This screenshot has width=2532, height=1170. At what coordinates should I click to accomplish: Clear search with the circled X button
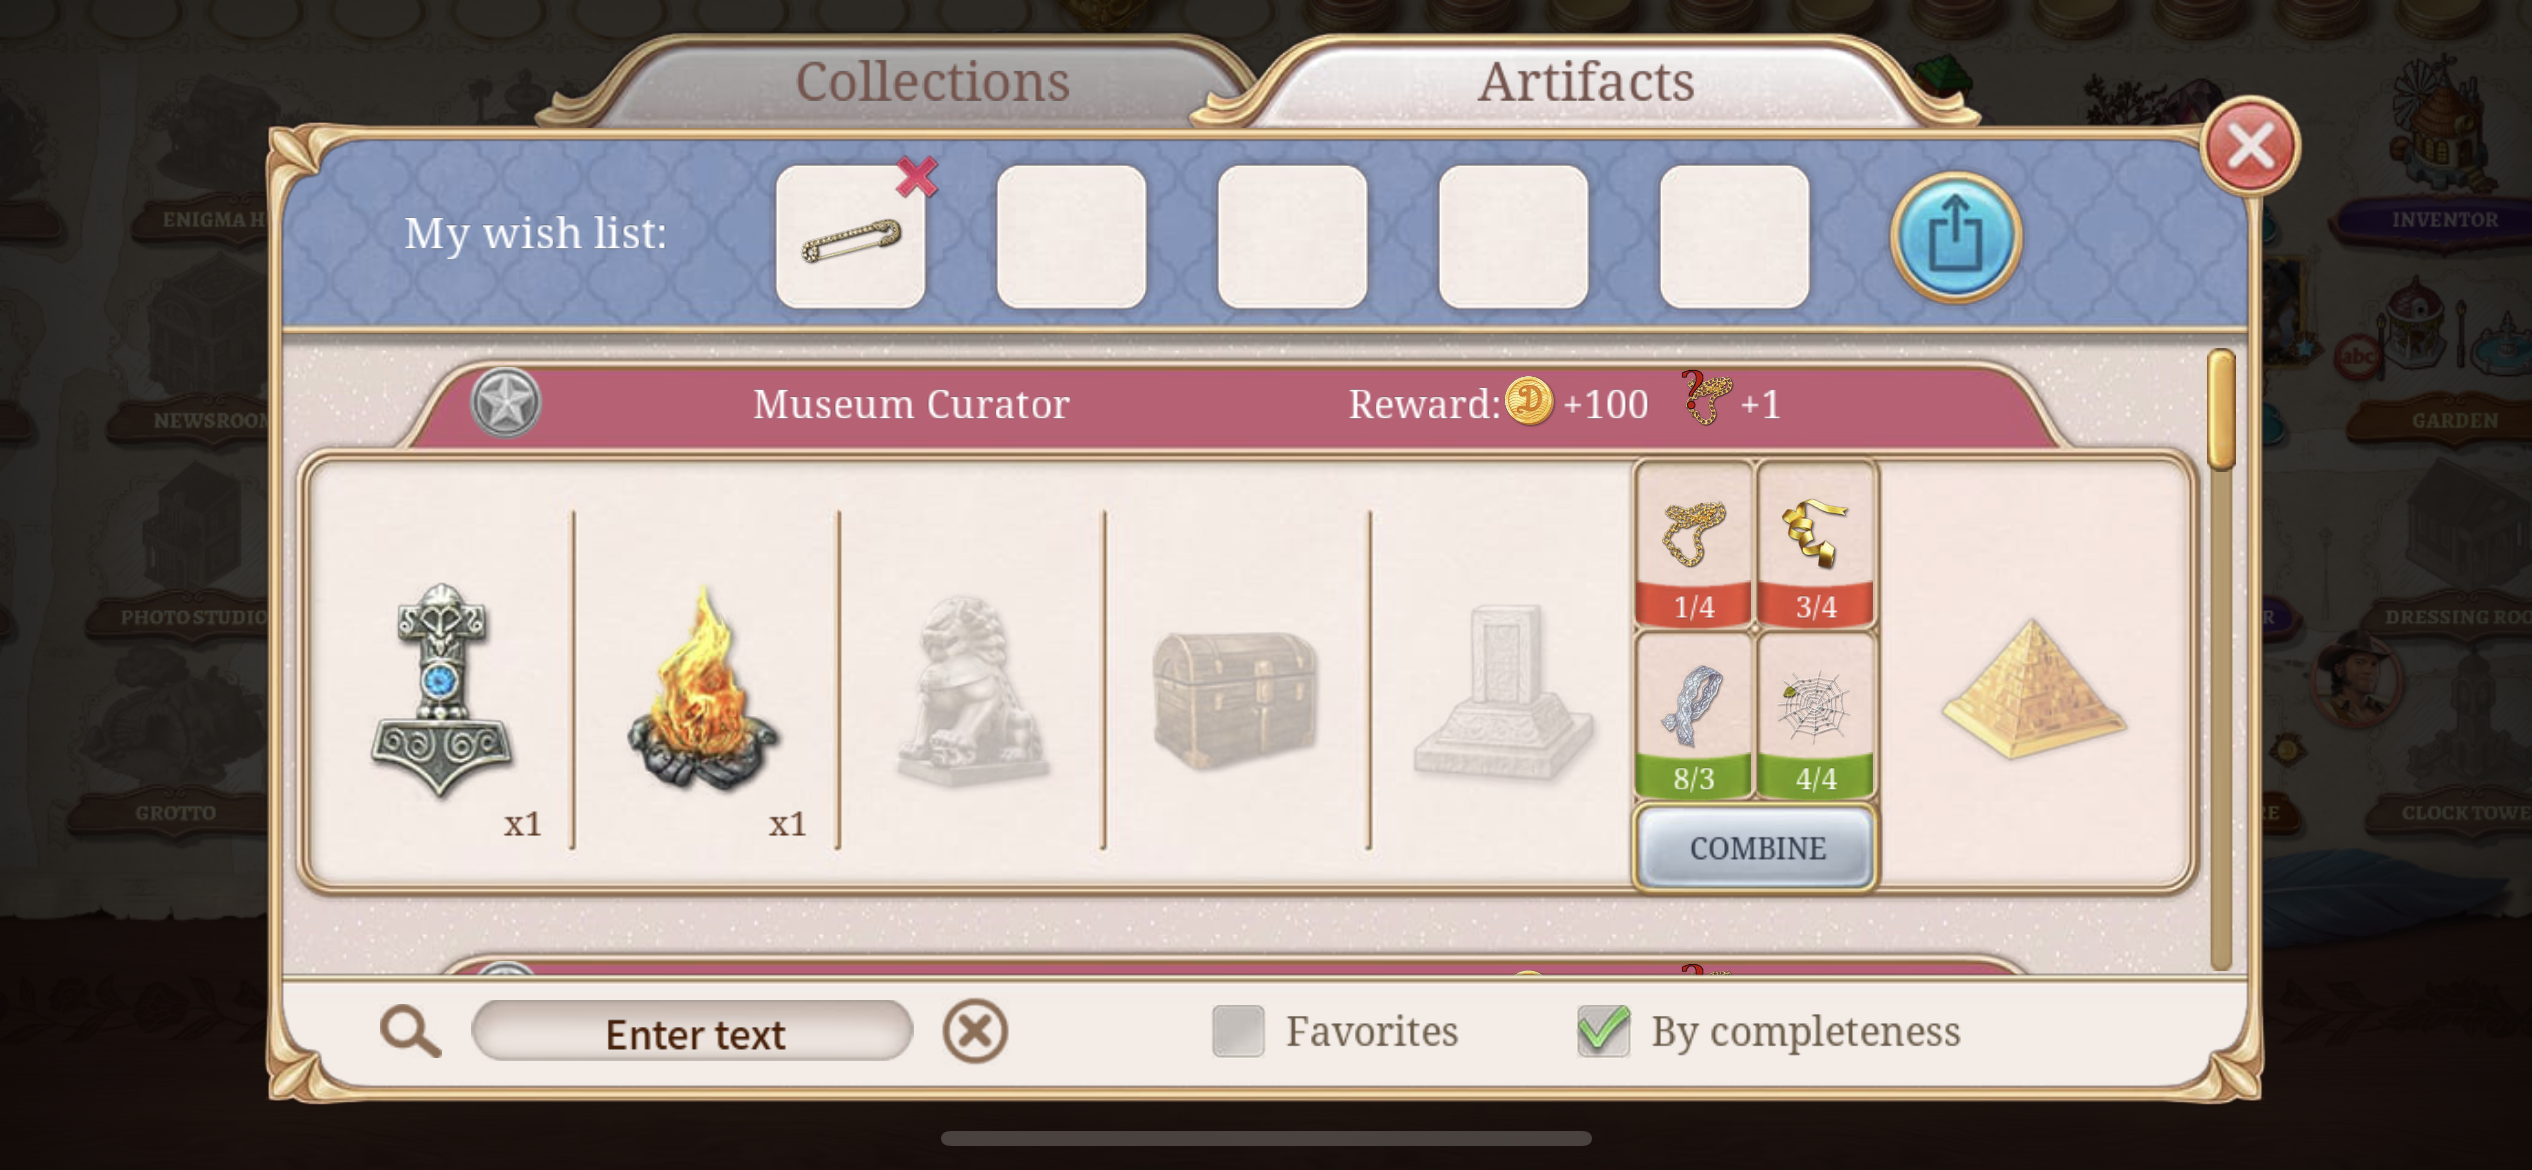tap(975, 1031)
